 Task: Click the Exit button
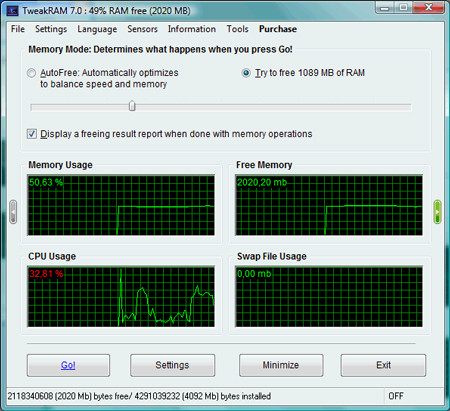point(383,365)
